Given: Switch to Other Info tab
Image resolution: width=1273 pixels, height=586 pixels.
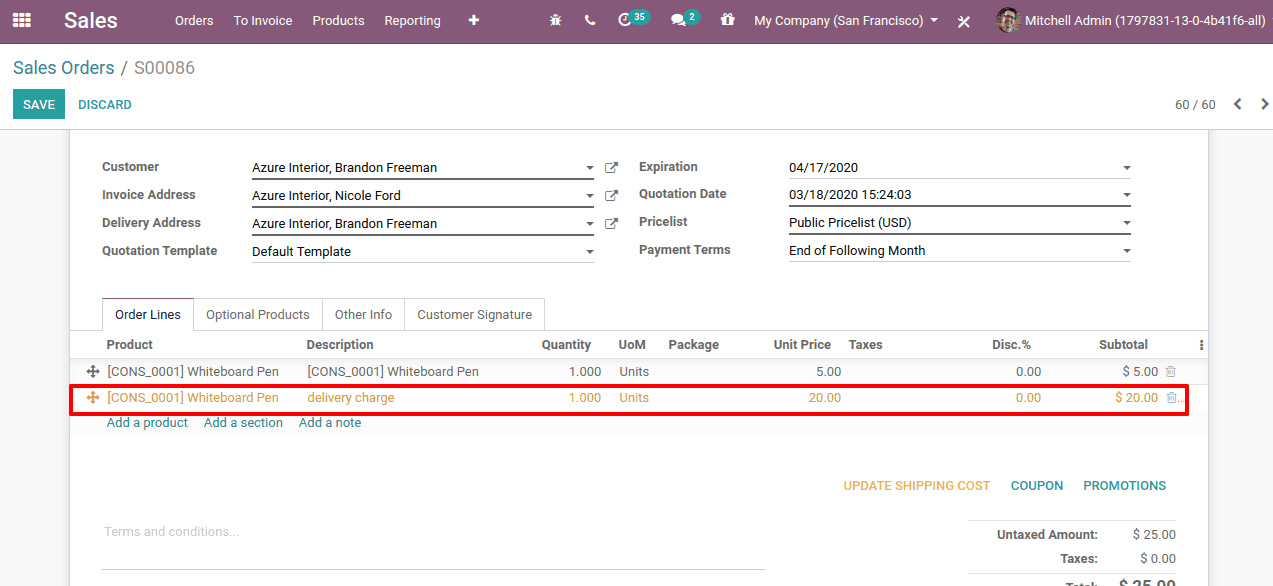Looking at the screenshot, I should pos(363,314).
